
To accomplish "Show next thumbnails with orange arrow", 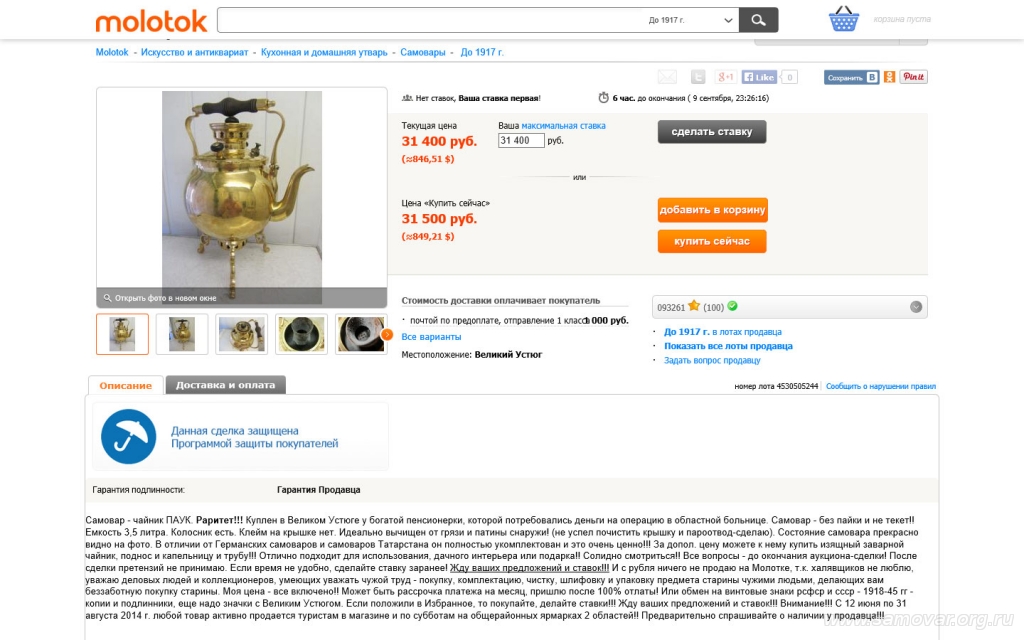I will (387, 334).
